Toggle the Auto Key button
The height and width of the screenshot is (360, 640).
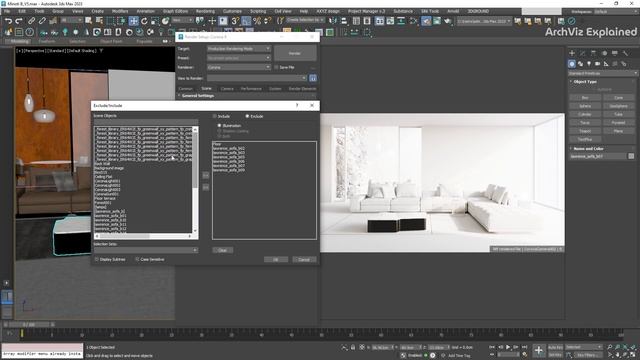[555, 347]
